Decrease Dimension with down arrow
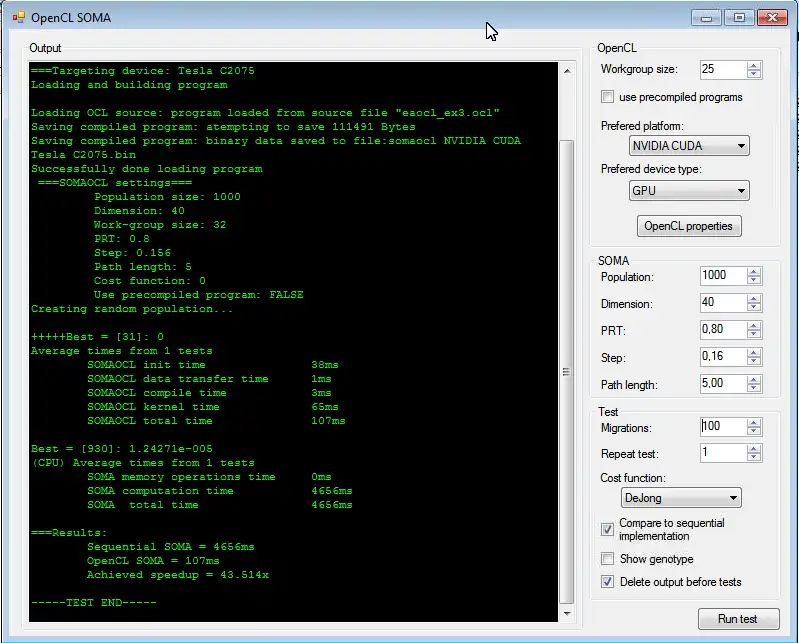Image resolution: width=799 pixels, height=643 pixels. pos(754,307)
